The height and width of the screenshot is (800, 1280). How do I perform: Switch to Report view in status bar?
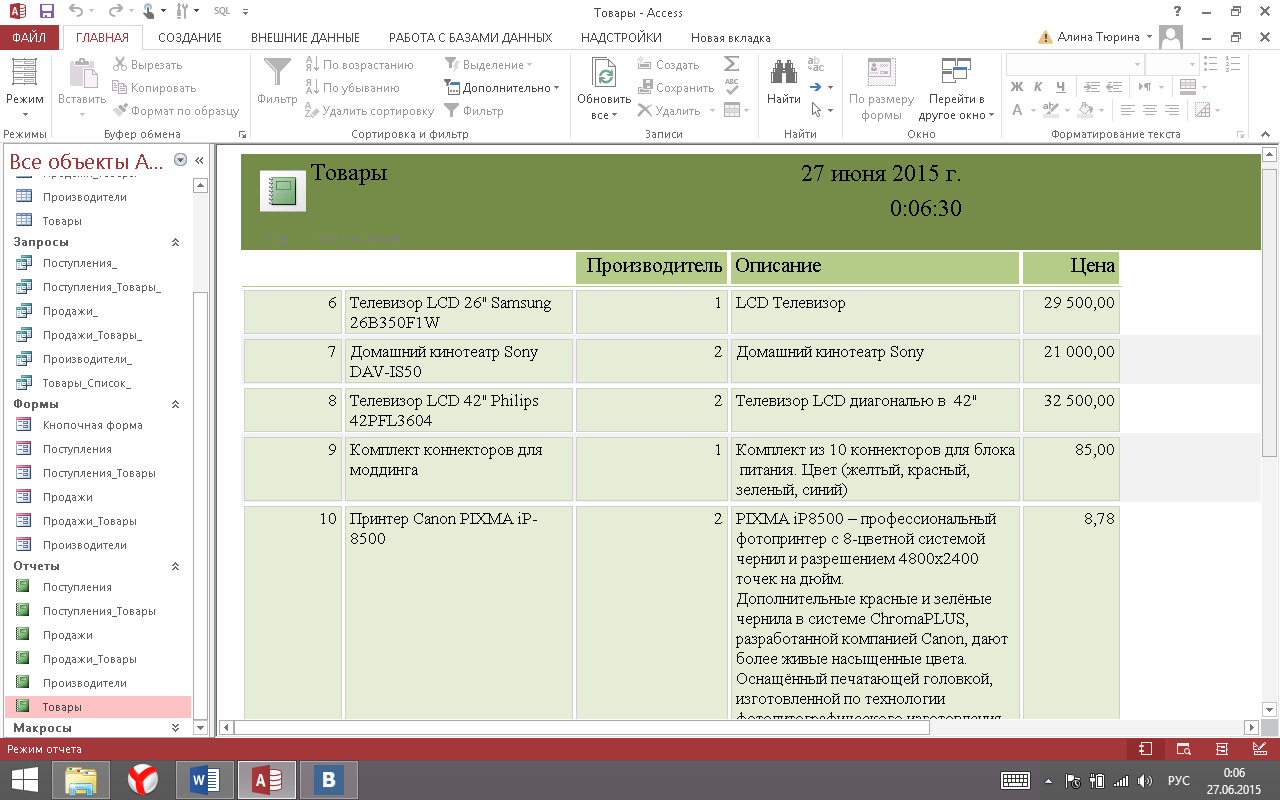[x=1146, y=748]
